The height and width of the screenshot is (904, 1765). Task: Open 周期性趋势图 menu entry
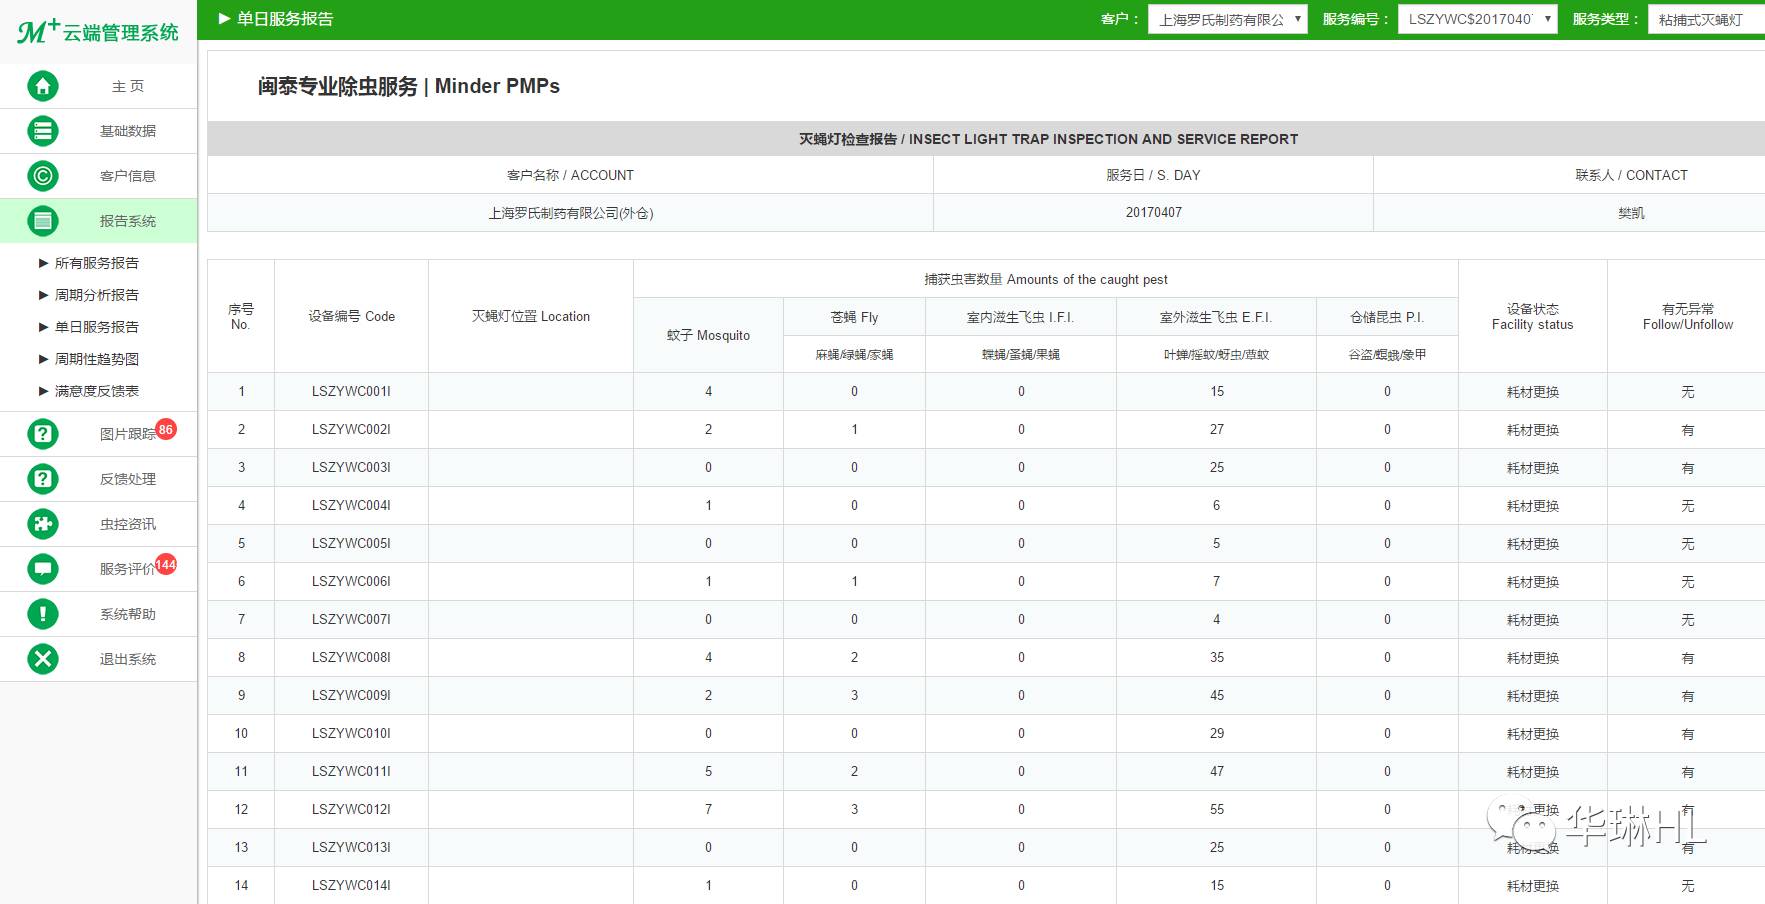coord(96,359)
